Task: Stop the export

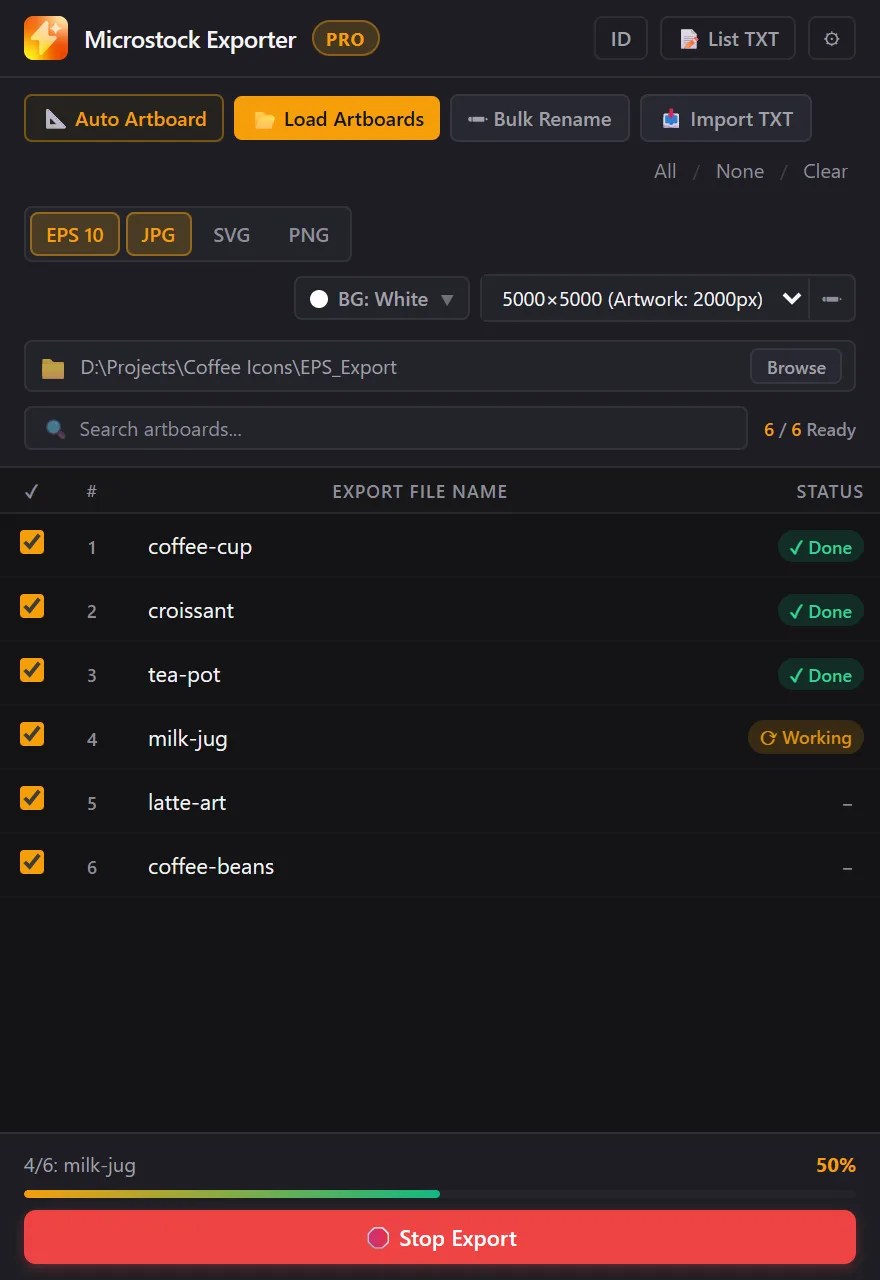Action: 440,1238
